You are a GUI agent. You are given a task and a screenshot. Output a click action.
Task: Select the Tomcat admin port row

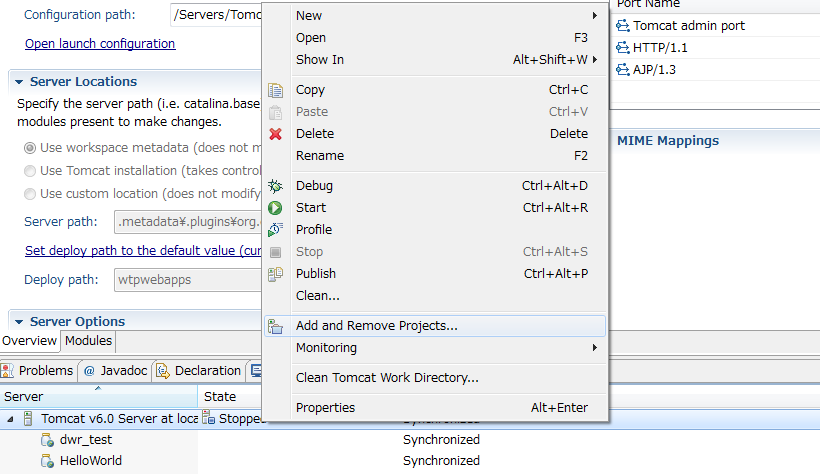point(715,26)
